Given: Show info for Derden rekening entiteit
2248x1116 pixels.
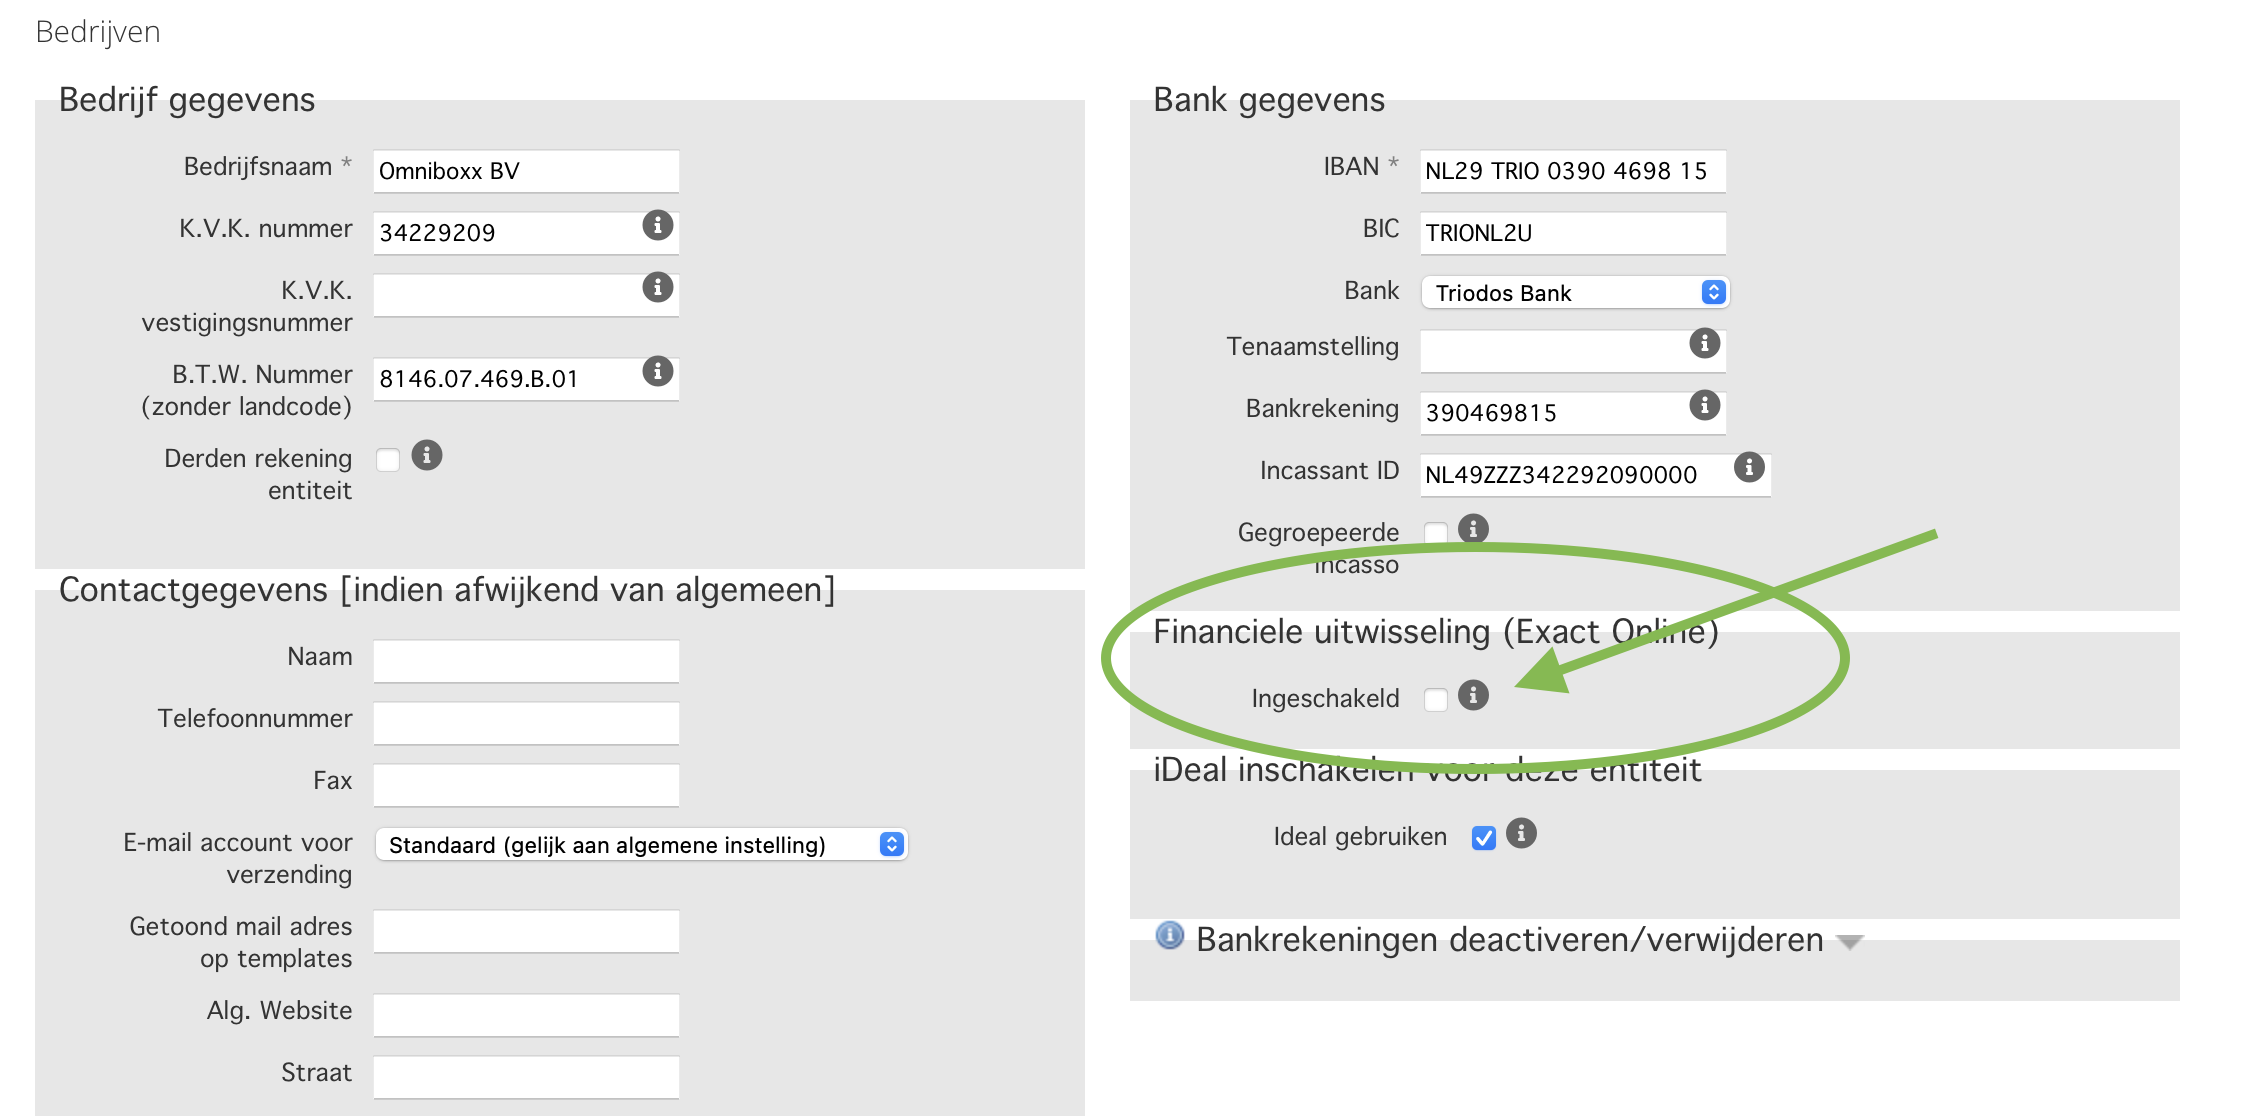Looking at the screenshot, I should (427, 456).
